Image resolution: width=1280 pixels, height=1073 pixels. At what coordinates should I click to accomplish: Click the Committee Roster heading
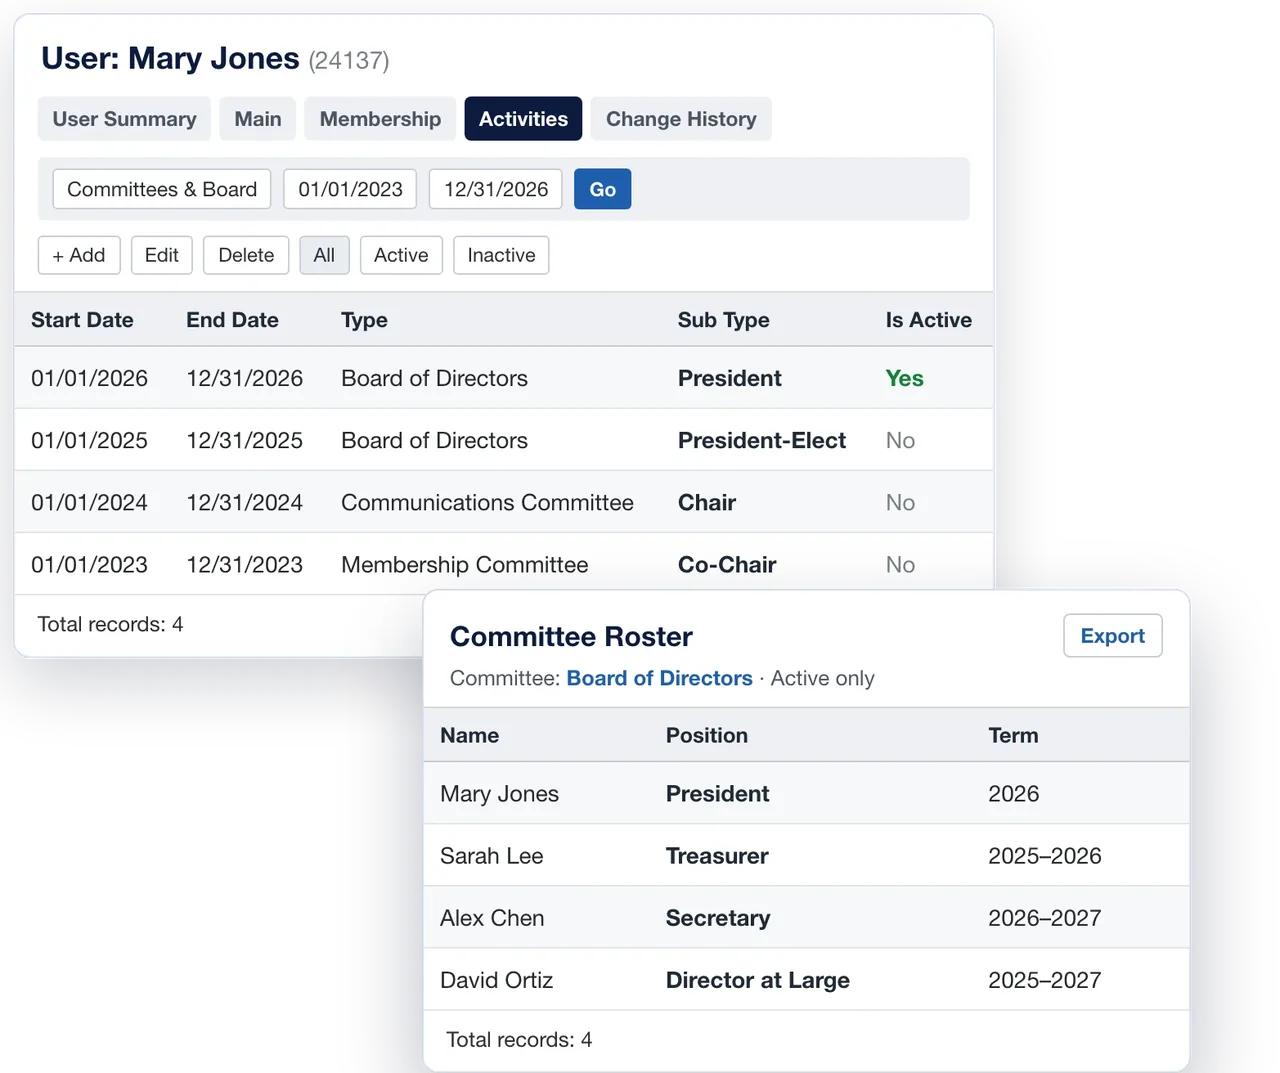[x=571, y=636]
